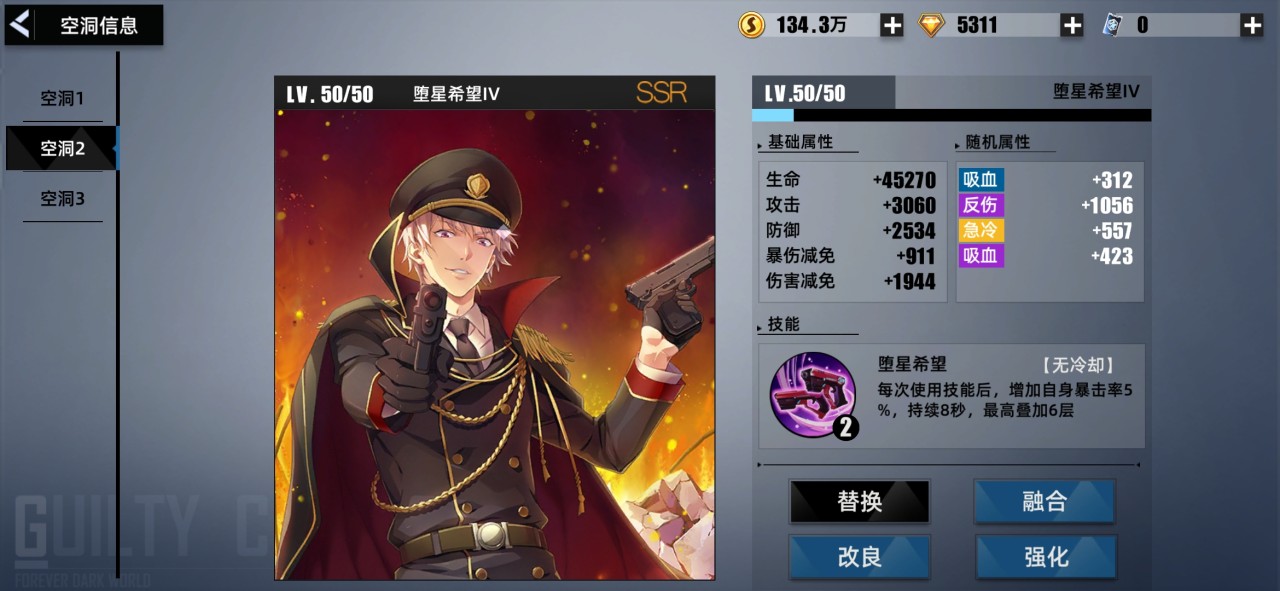Click the 替换 replace button
Image resolution: width=1280 pixels, height=591 pixels.
[x=860, y=501]
